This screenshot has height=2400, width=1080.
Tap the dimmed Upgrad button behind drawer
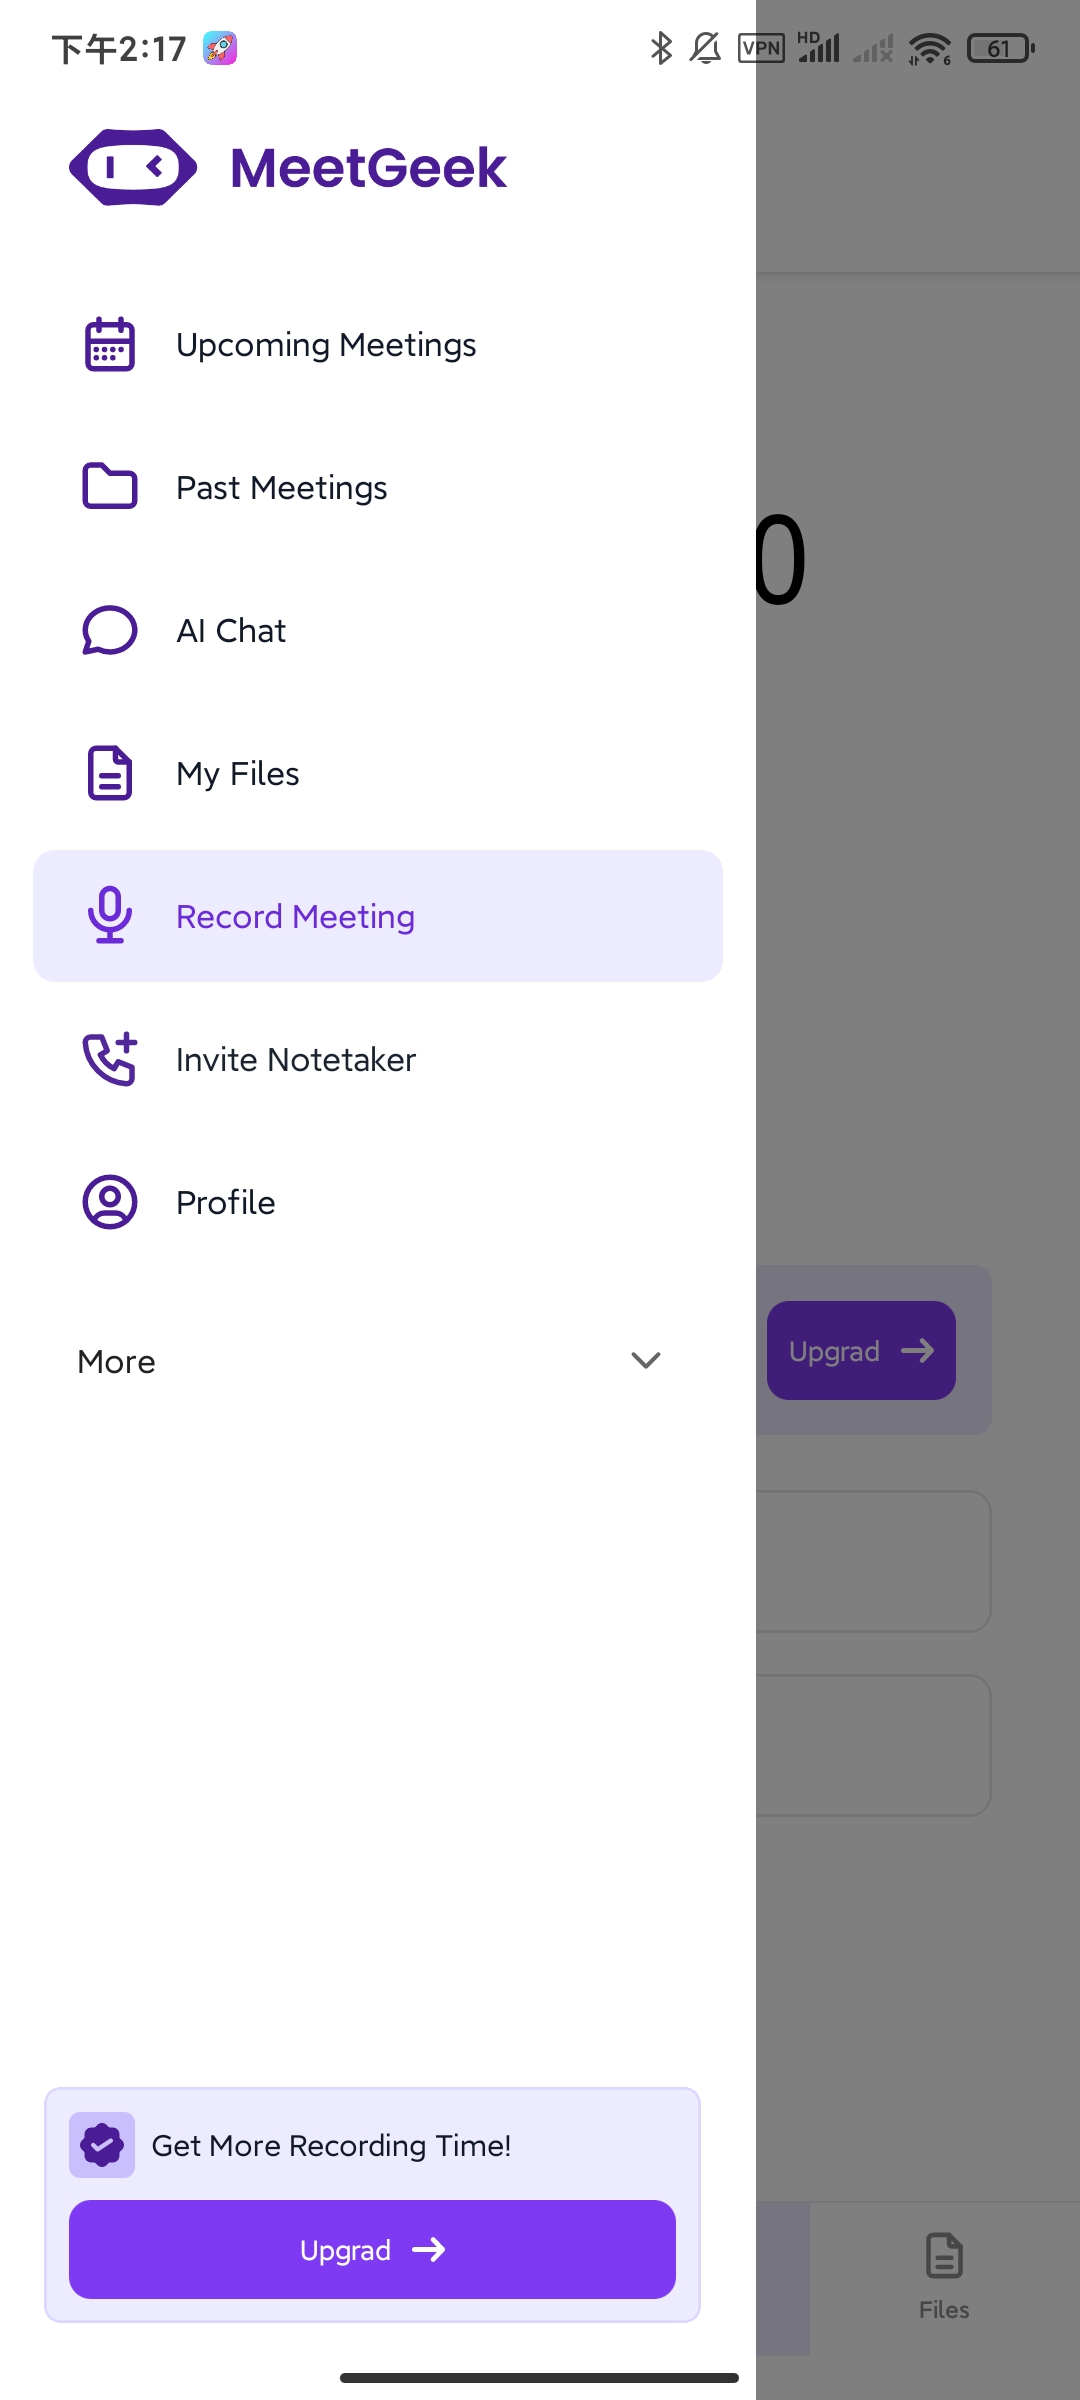861,1350
